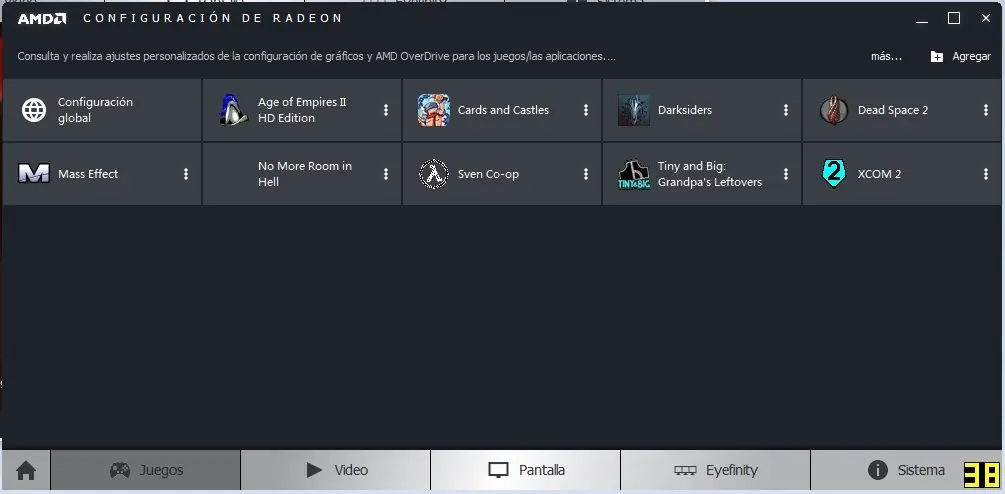Screen dimensions: 1005x494
Task: Open Cards and Castles three-dot menu
Action: coord(586,110)
